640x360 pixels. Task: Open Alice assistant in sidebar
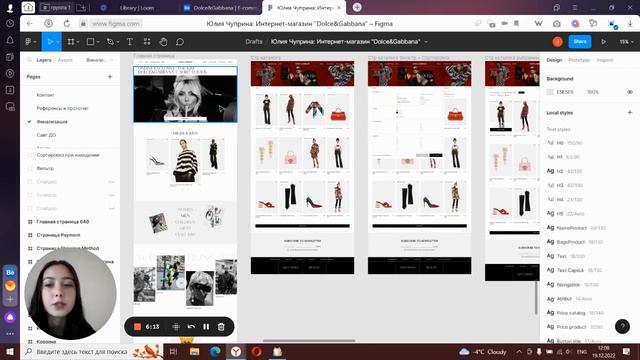10,317
